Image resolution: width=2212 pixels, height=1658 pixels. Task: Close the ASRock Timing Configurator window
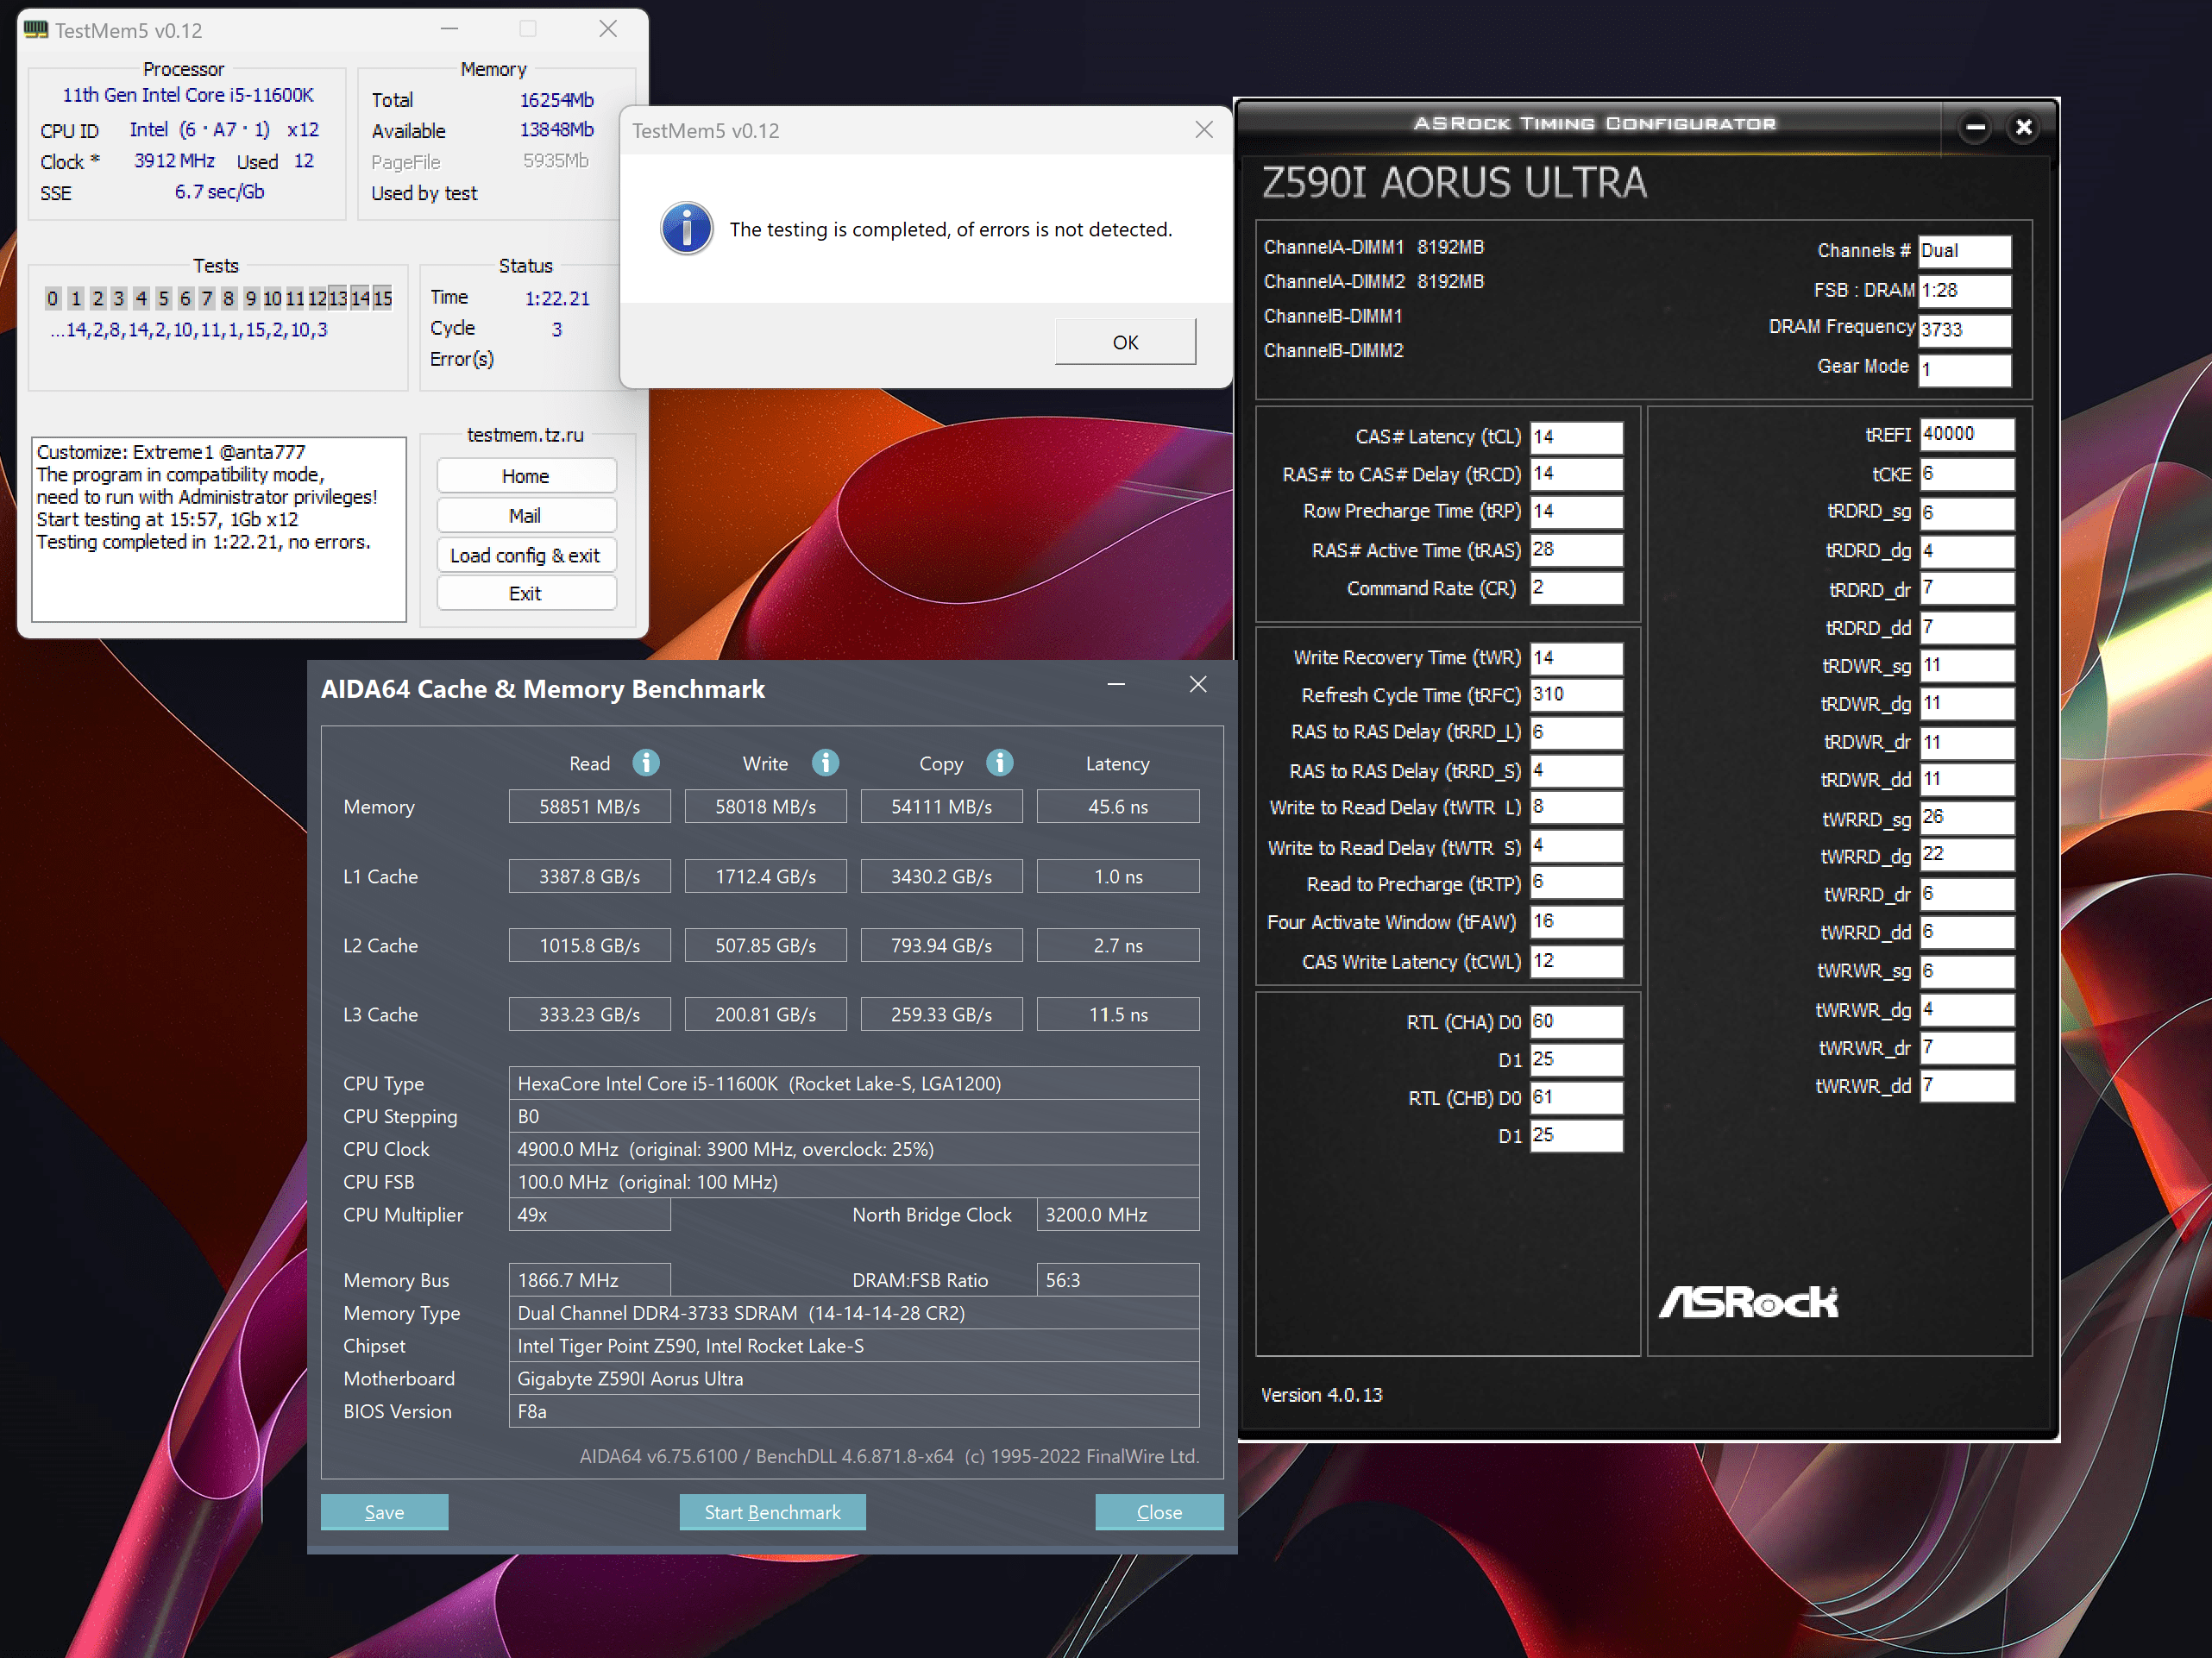[x=2024, y=127]
